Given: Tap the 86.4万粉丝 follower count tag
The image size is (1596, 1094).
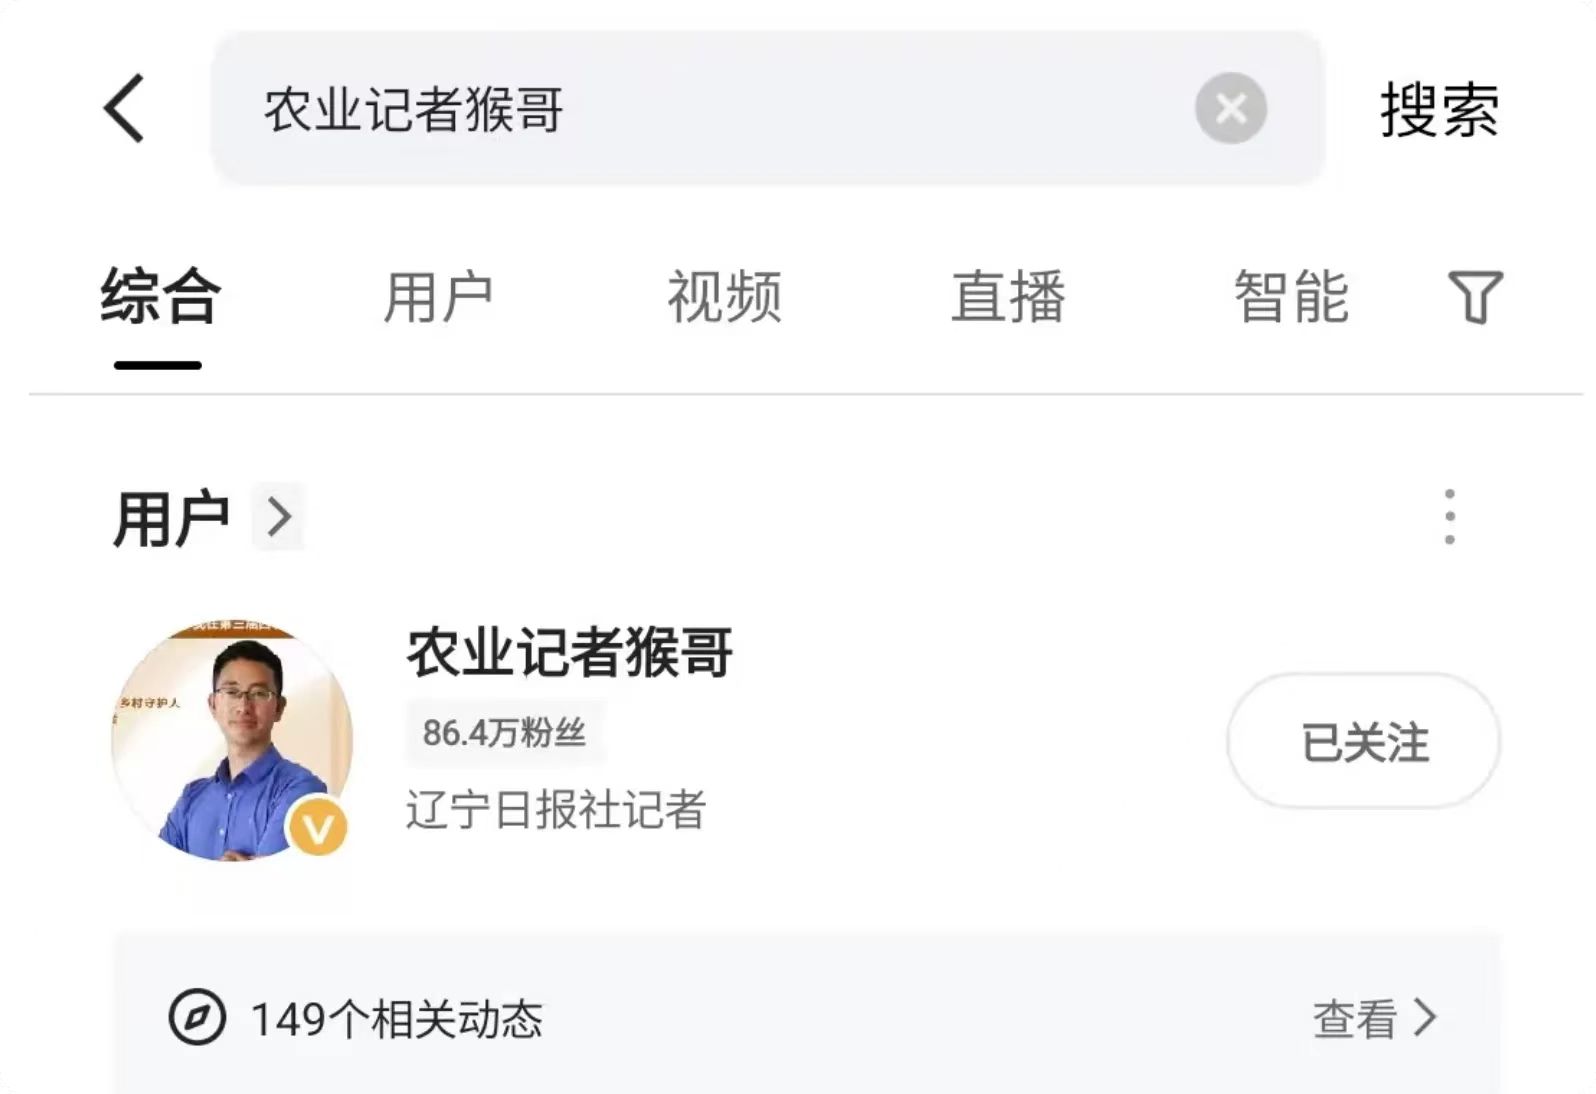Looking at the screenshot, I should point(504,732).
